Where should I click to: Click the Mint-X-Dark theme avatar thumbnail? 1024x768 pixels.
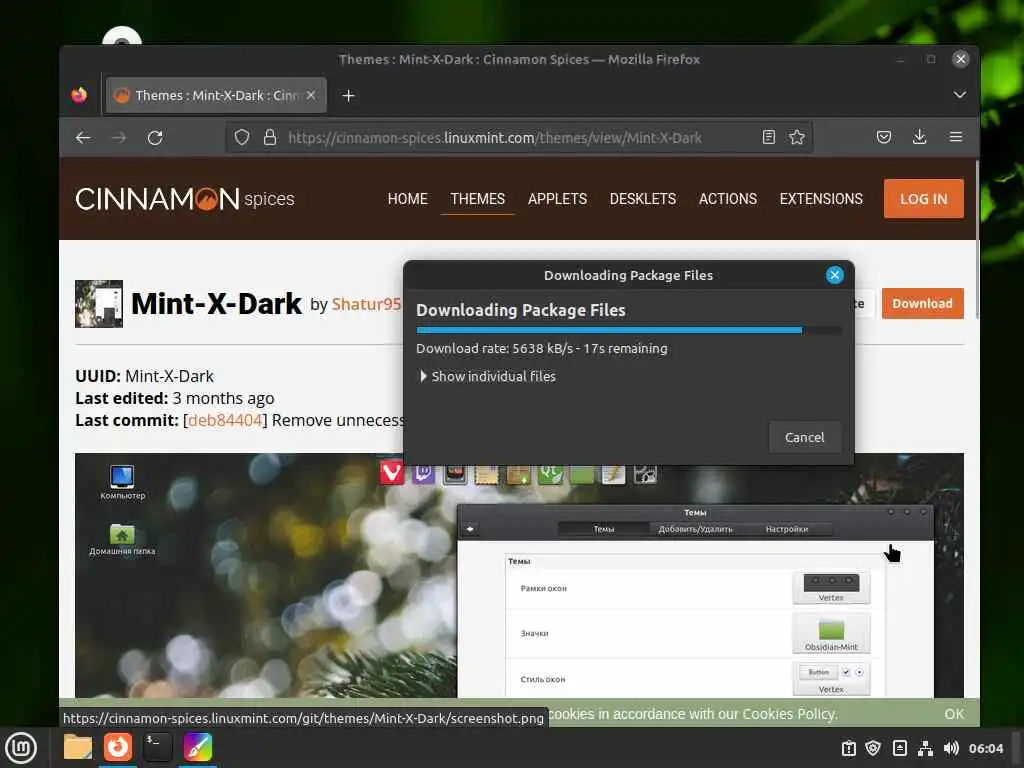click(99, 304)
